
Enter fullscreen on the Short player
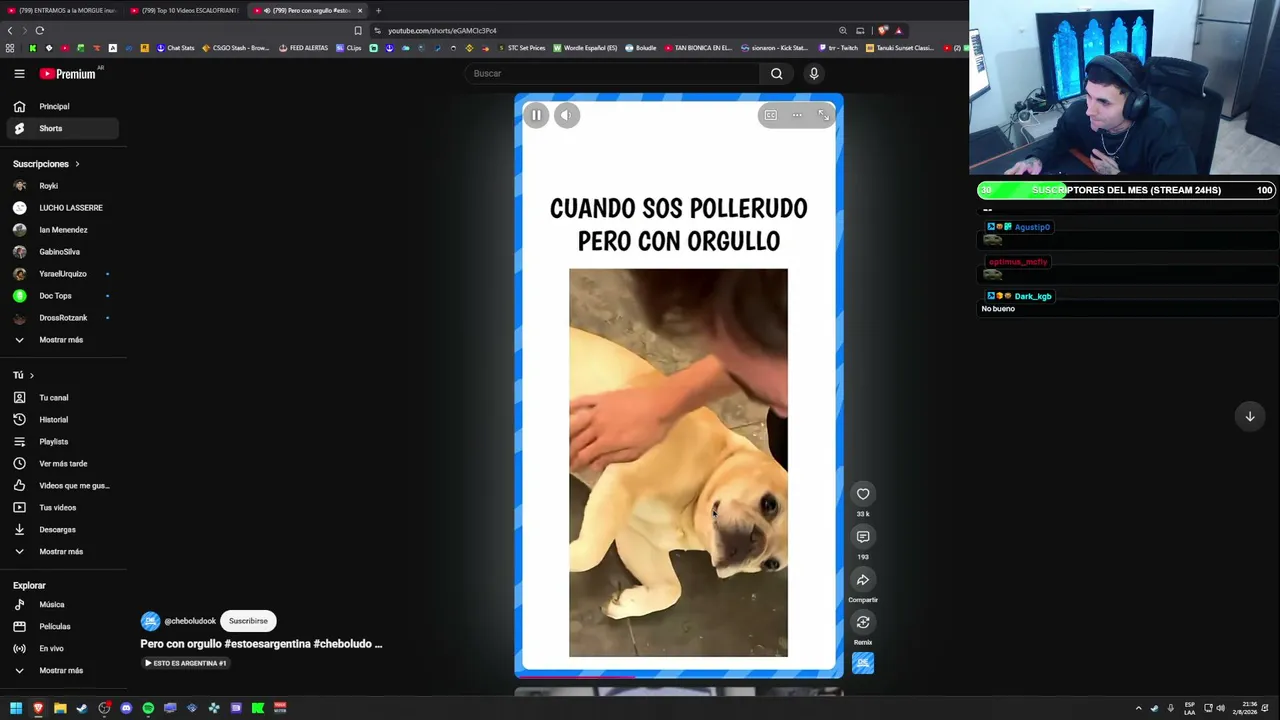pyautogui.click(x=823, y=115)
